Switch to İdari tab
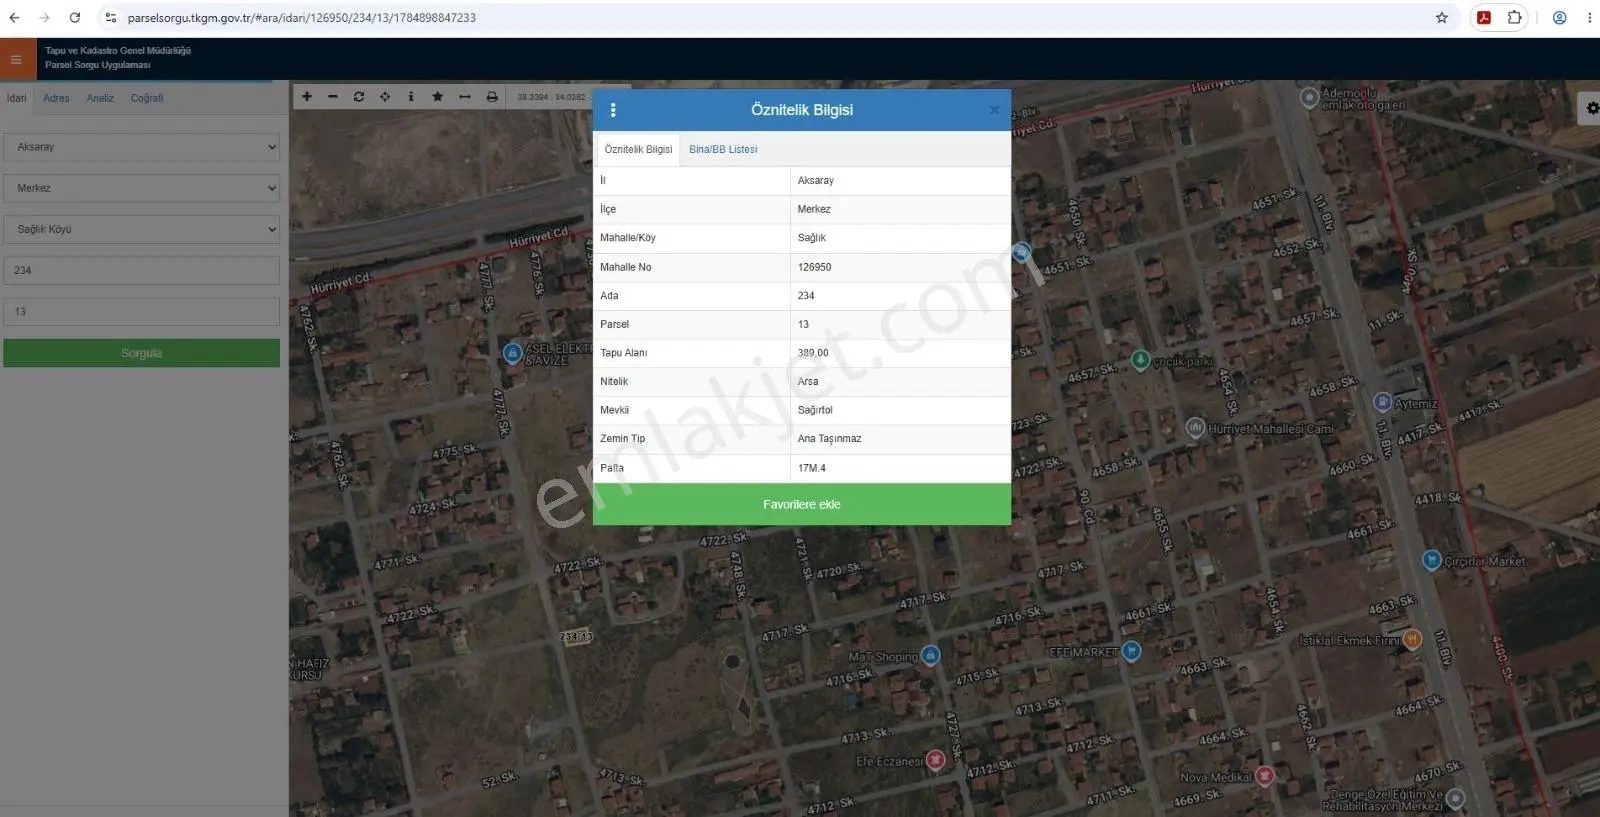This screenshot has width=1600, height=817. tap(17, 98)
